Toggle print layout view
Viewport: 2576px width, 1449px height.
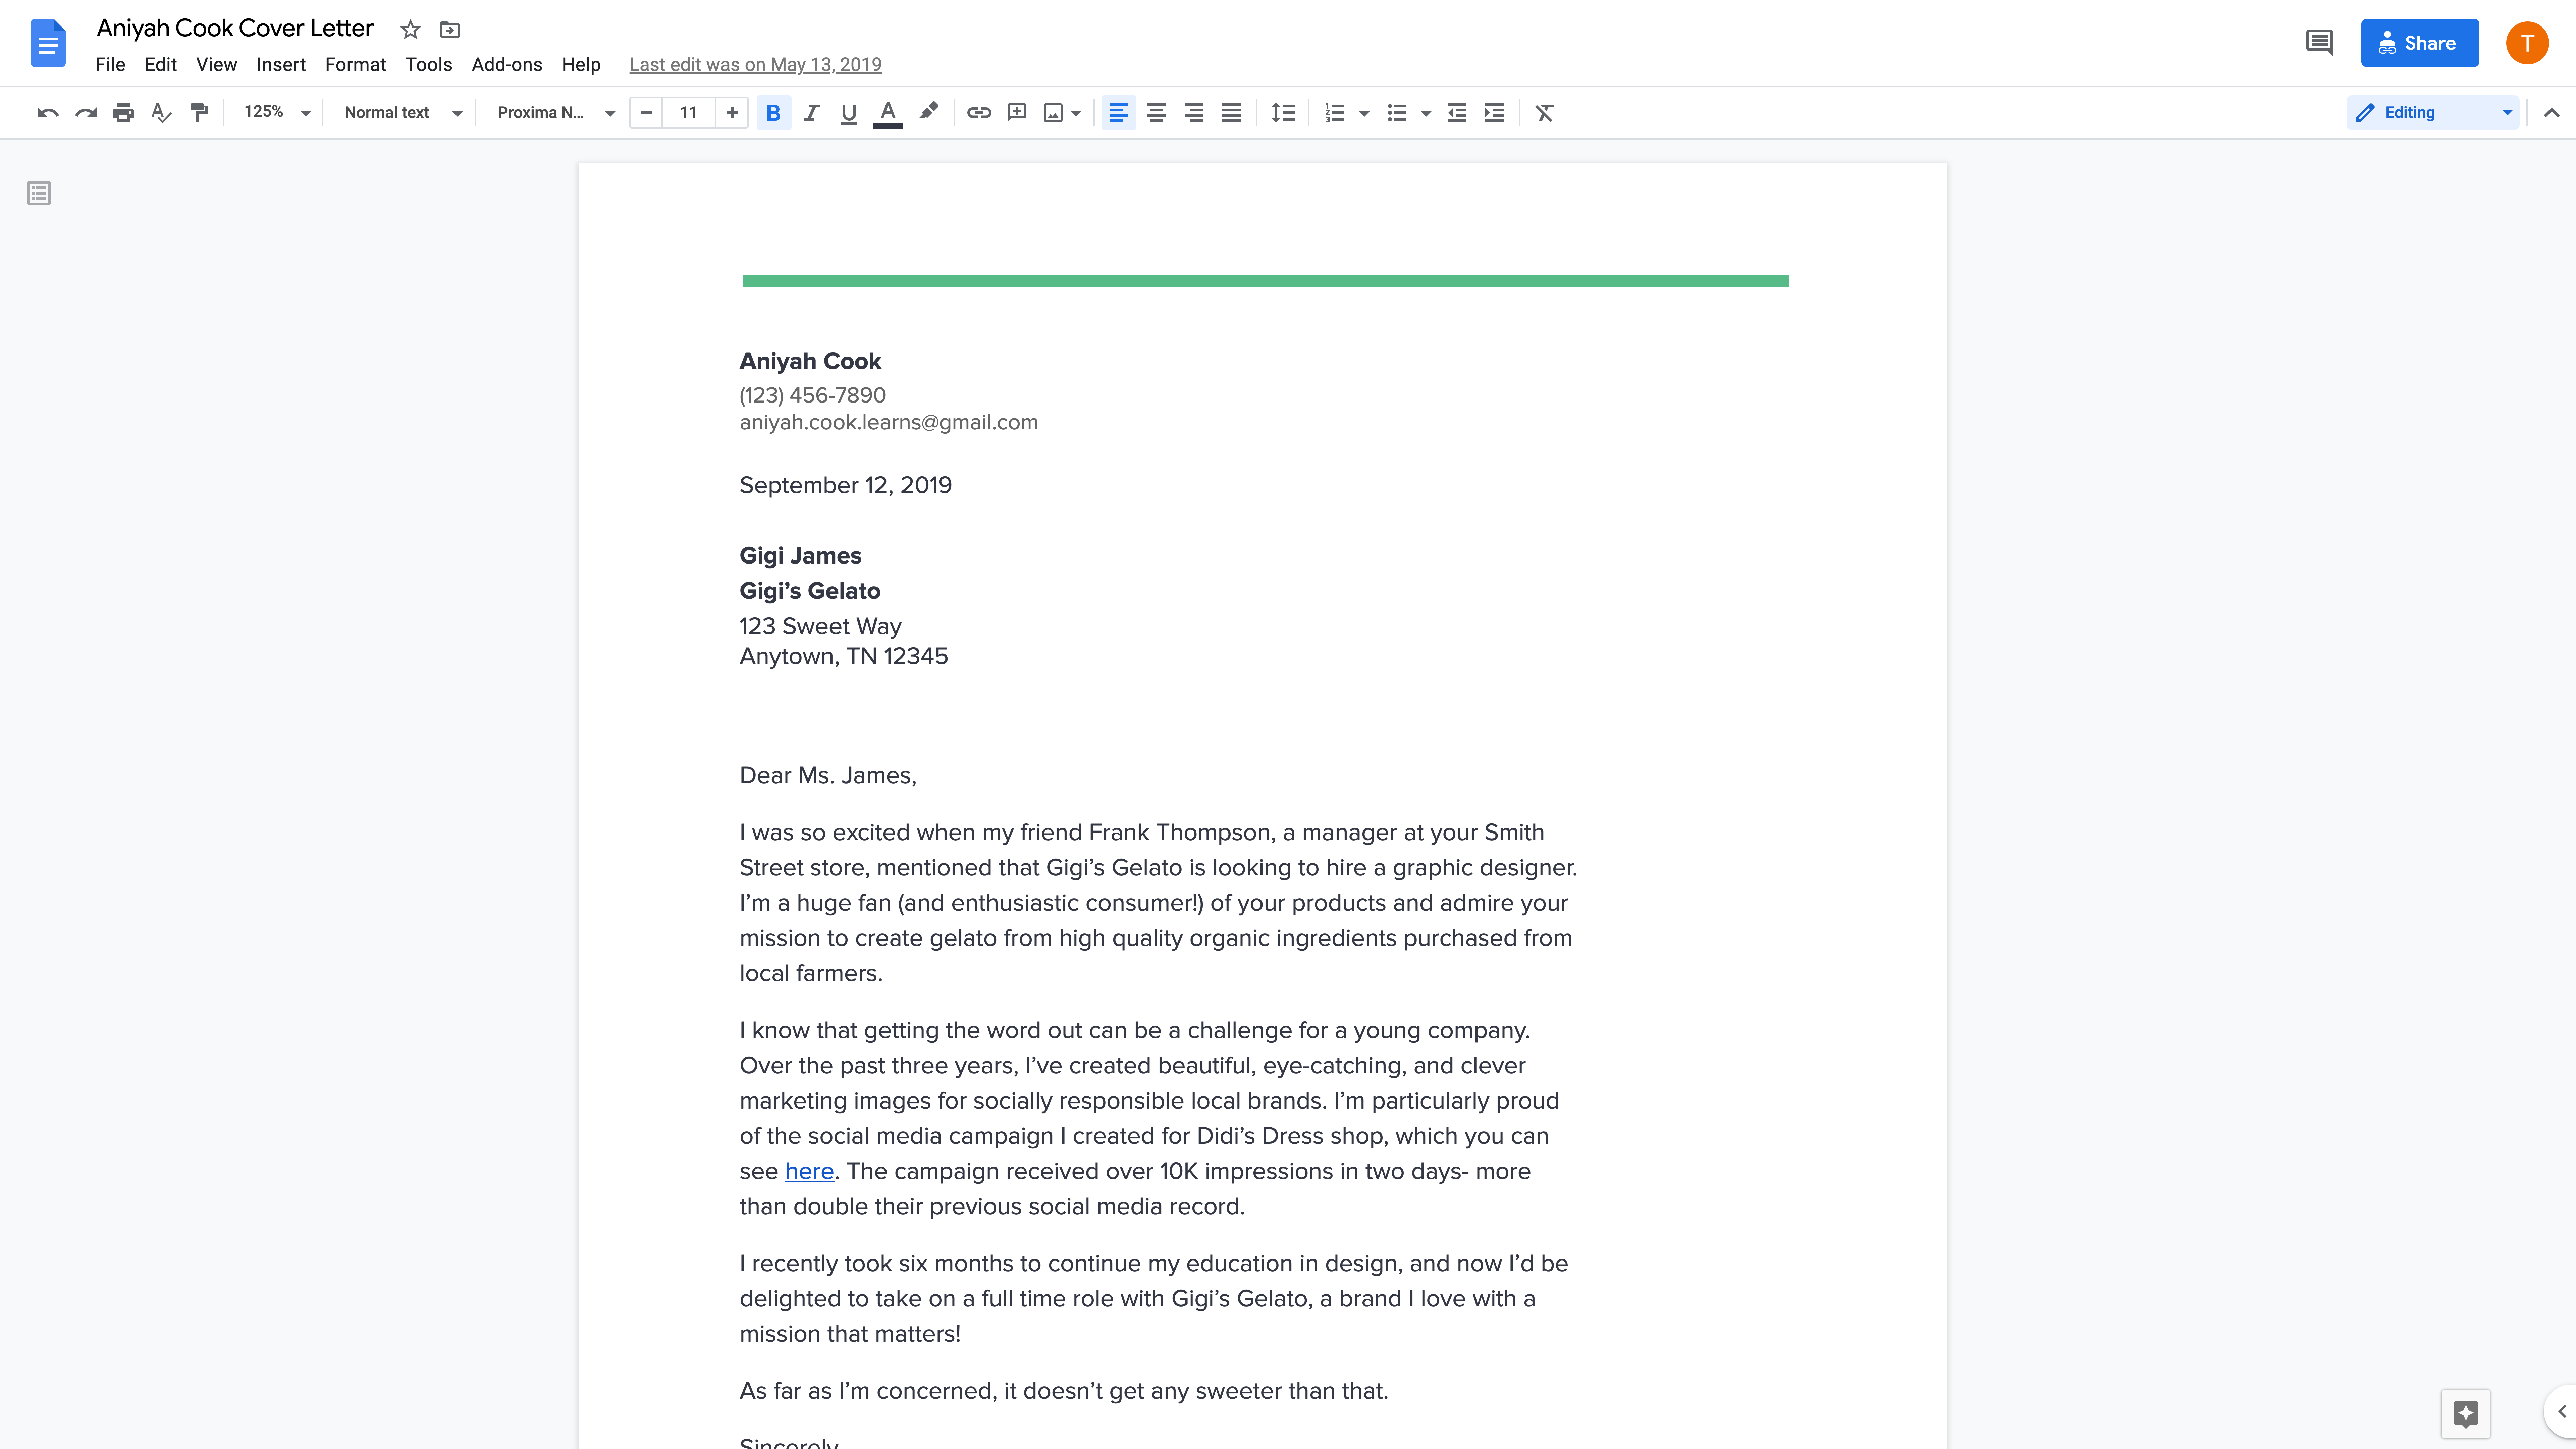pos(216,64)
